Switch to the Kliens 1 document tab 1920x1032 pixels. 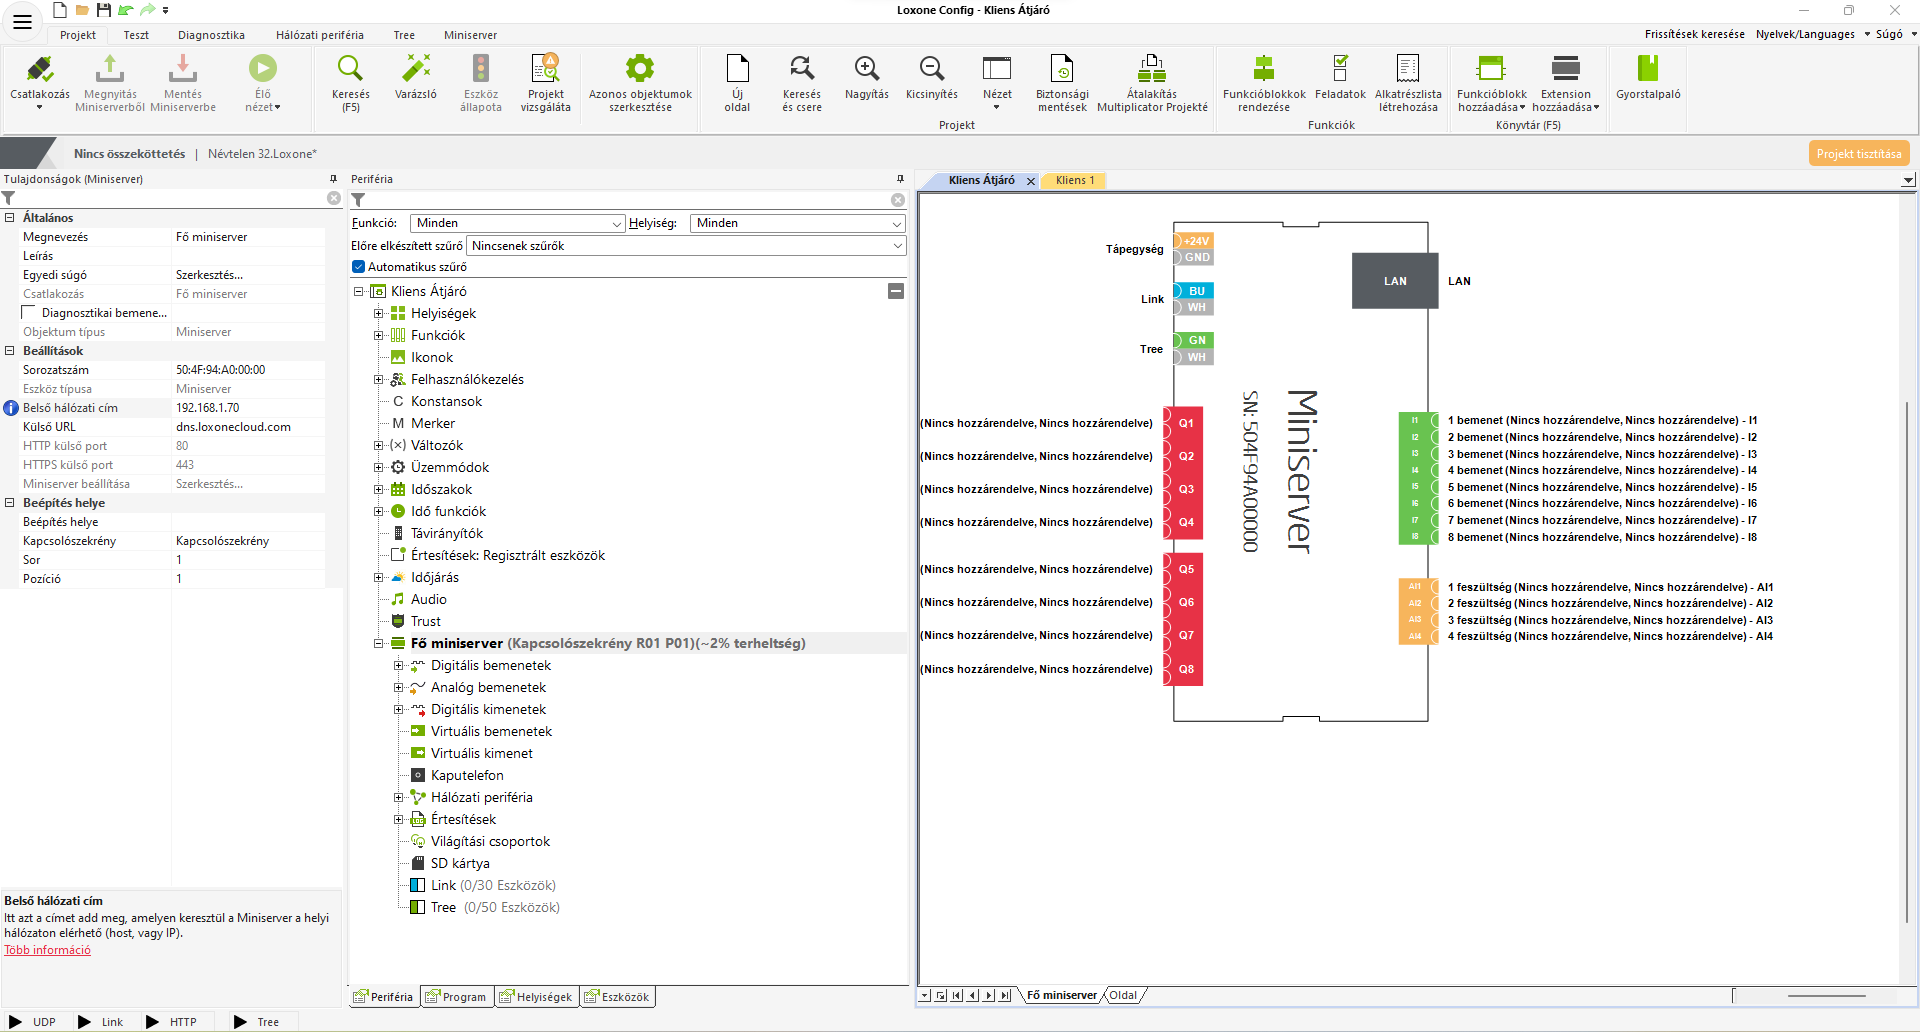tap(1075, 181)
